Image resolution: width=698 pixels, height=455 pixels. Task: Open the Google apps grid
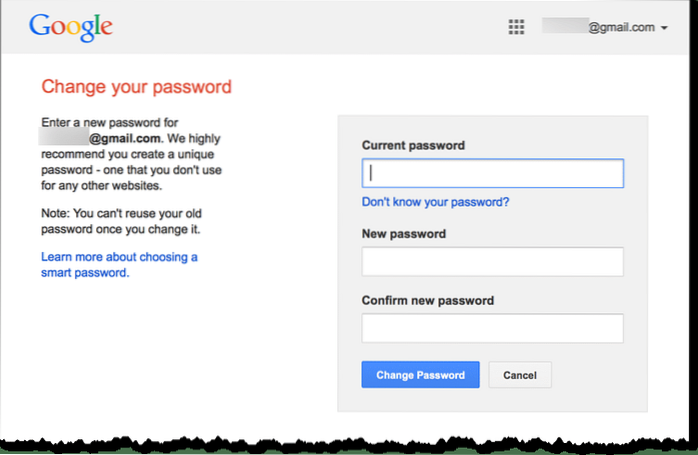[516, 28]
